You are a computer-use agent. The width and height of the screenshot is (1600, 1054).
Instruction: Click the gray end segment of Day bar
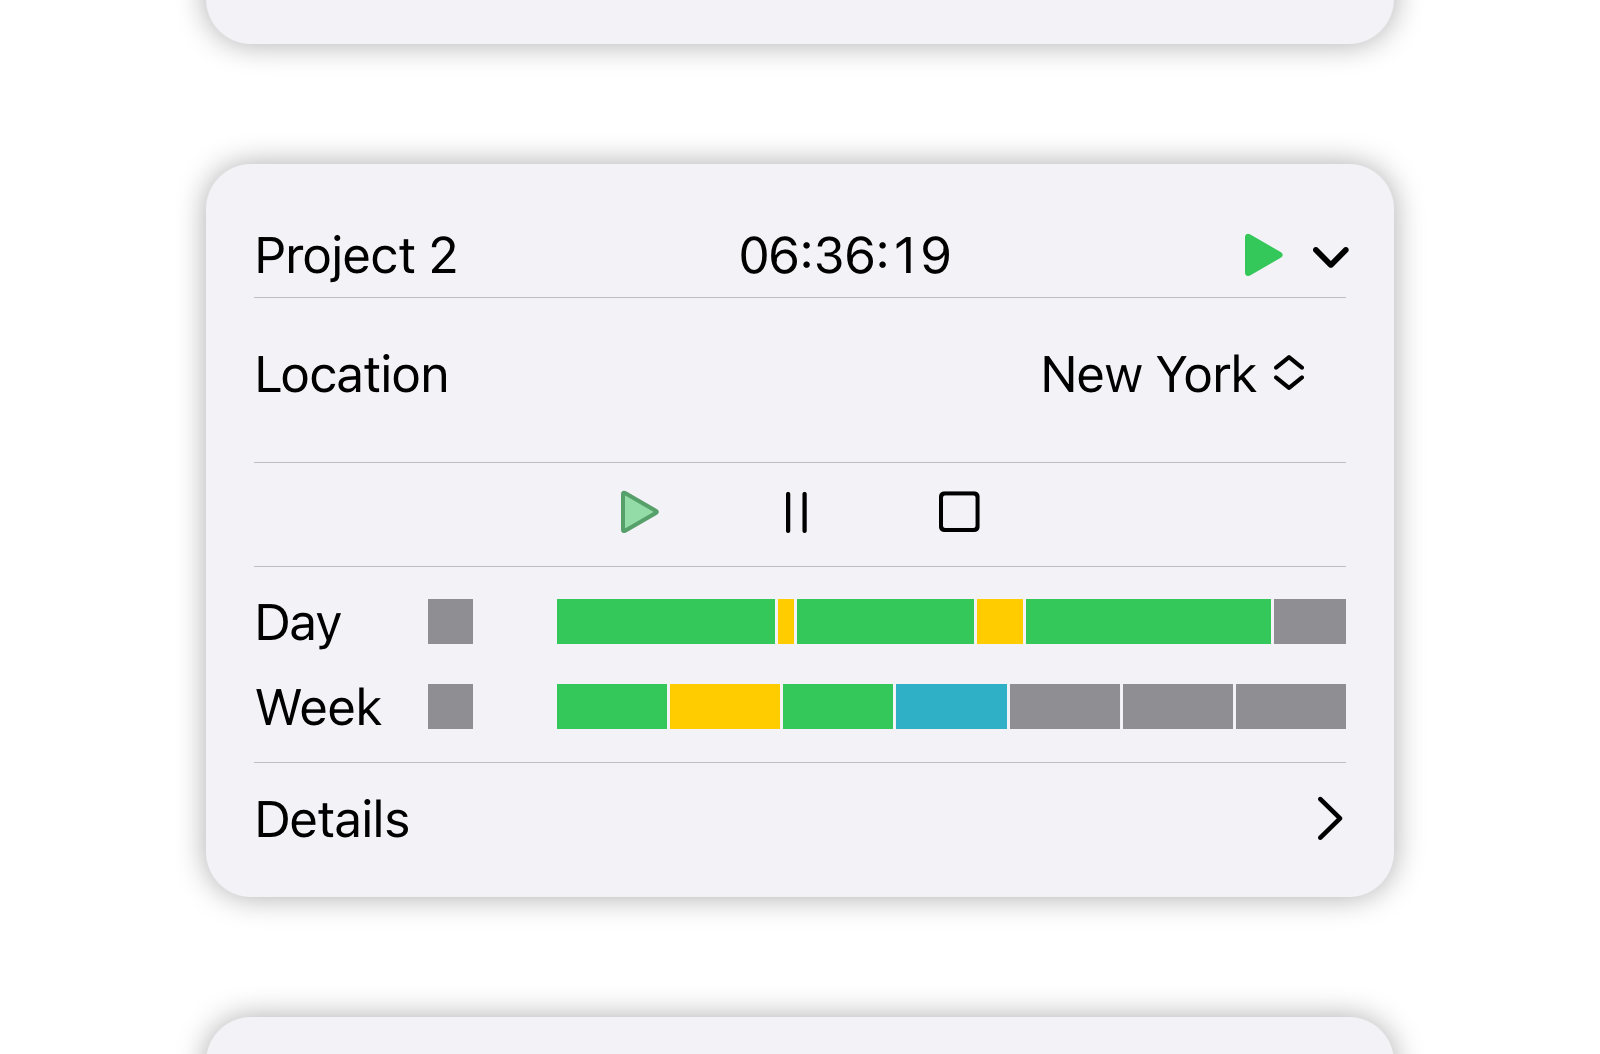tap(1309, 622)
